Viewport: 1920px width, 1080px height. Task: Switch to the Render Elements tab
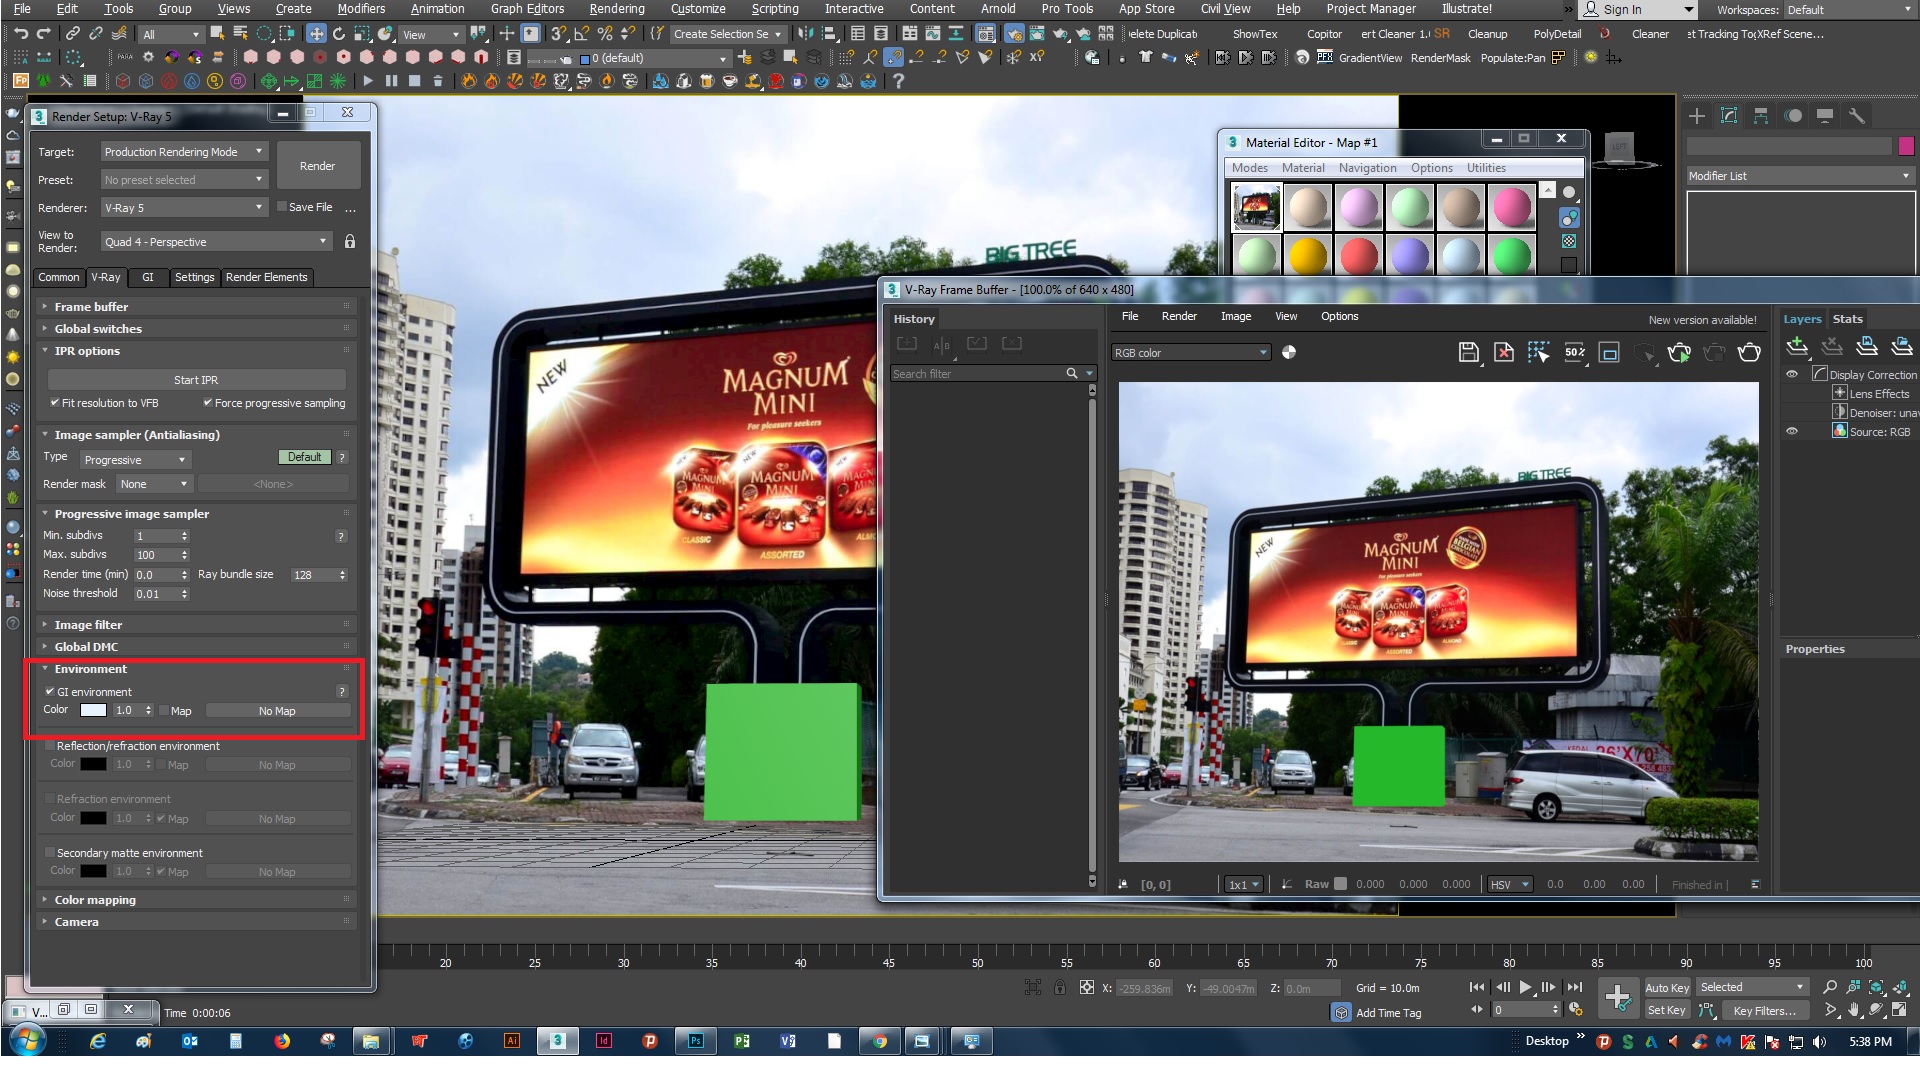point(266,277)
